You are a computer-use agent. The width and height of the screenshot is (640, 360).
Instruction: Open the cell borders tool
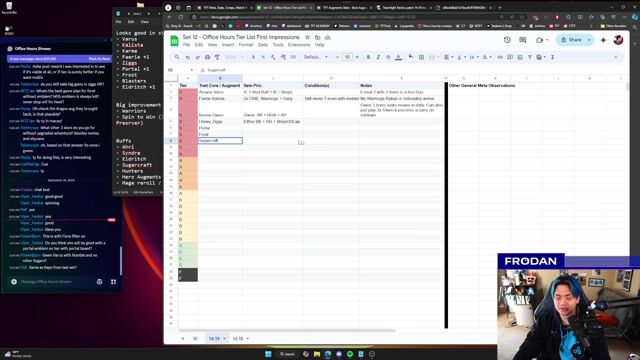(x=421, y=57)
